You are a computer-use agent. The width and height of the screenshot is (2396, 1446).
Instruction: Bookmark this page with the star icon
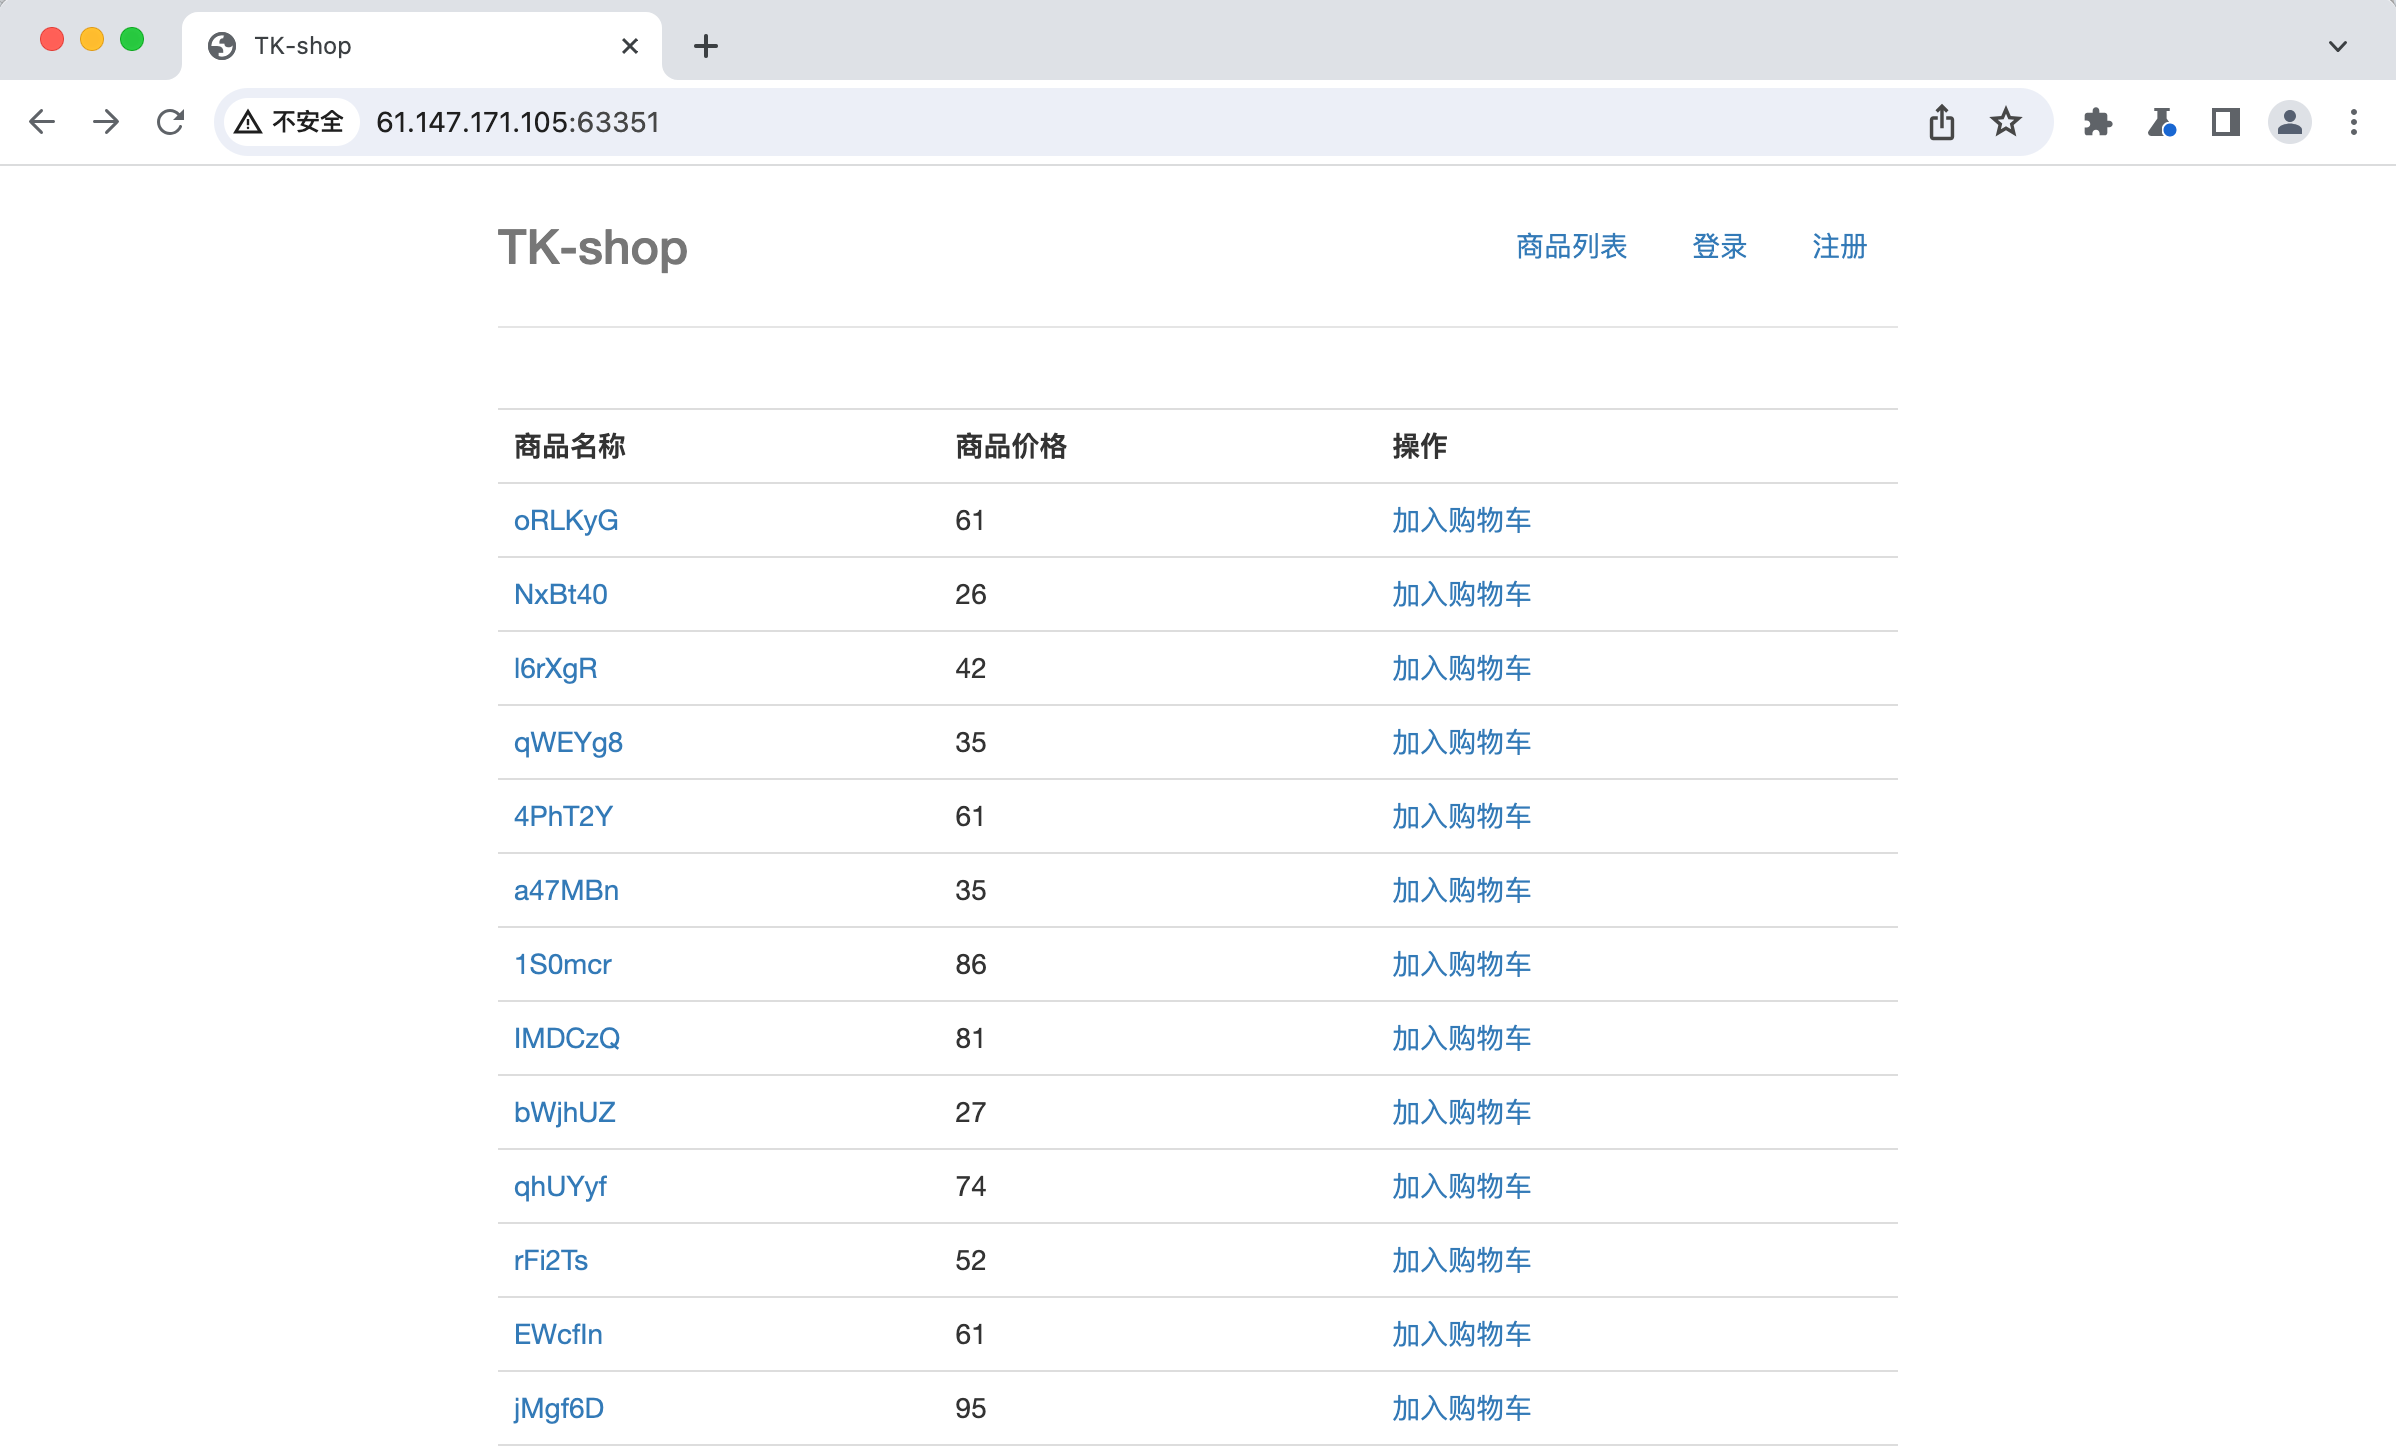coord(2005,121)
